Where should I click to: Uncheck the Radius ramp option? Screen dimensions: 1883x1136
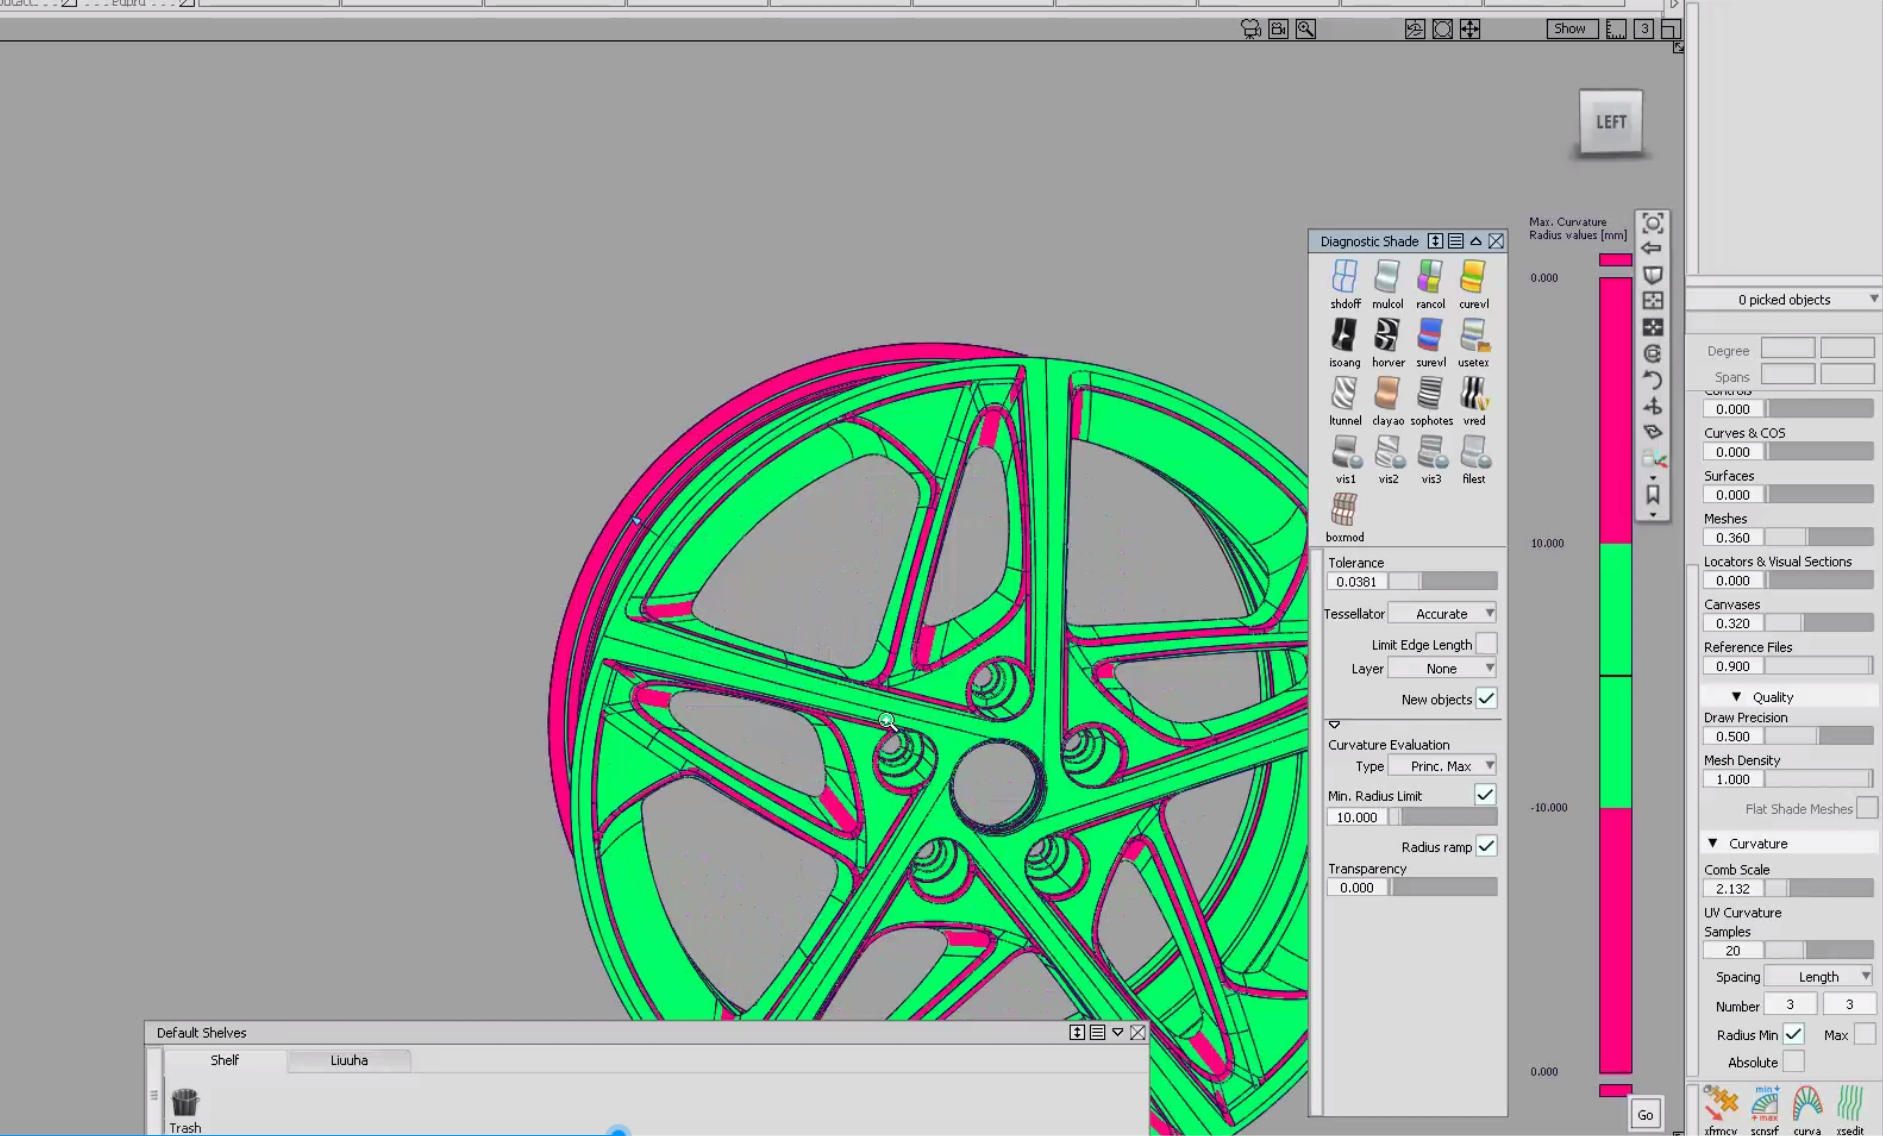1486,845
